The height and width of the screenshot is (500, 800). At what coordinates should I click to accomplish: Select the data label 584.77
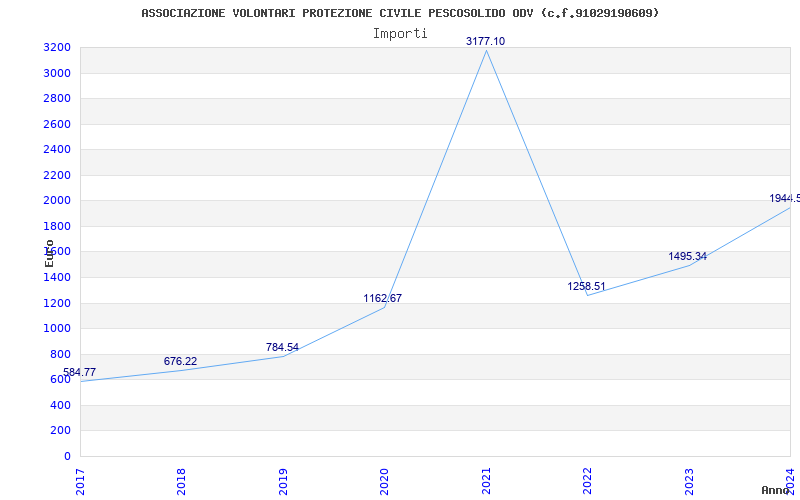coord(79,372)
